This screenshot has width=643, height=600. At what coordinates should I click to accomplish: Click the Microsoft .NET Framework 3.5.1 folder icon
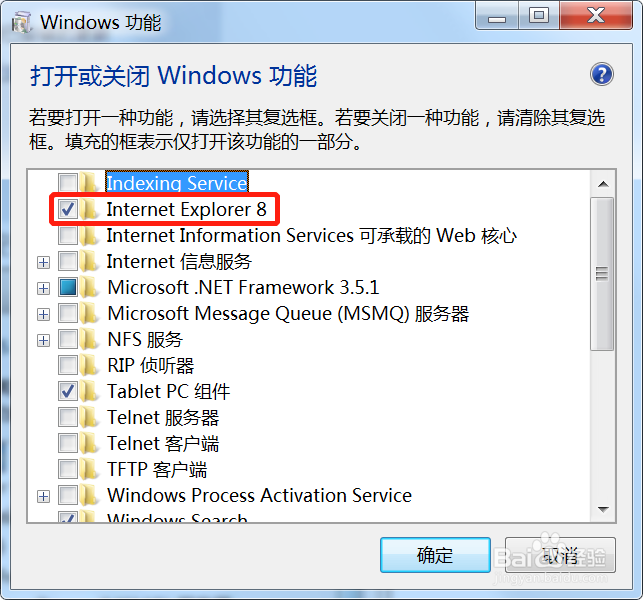coord(88,287)
